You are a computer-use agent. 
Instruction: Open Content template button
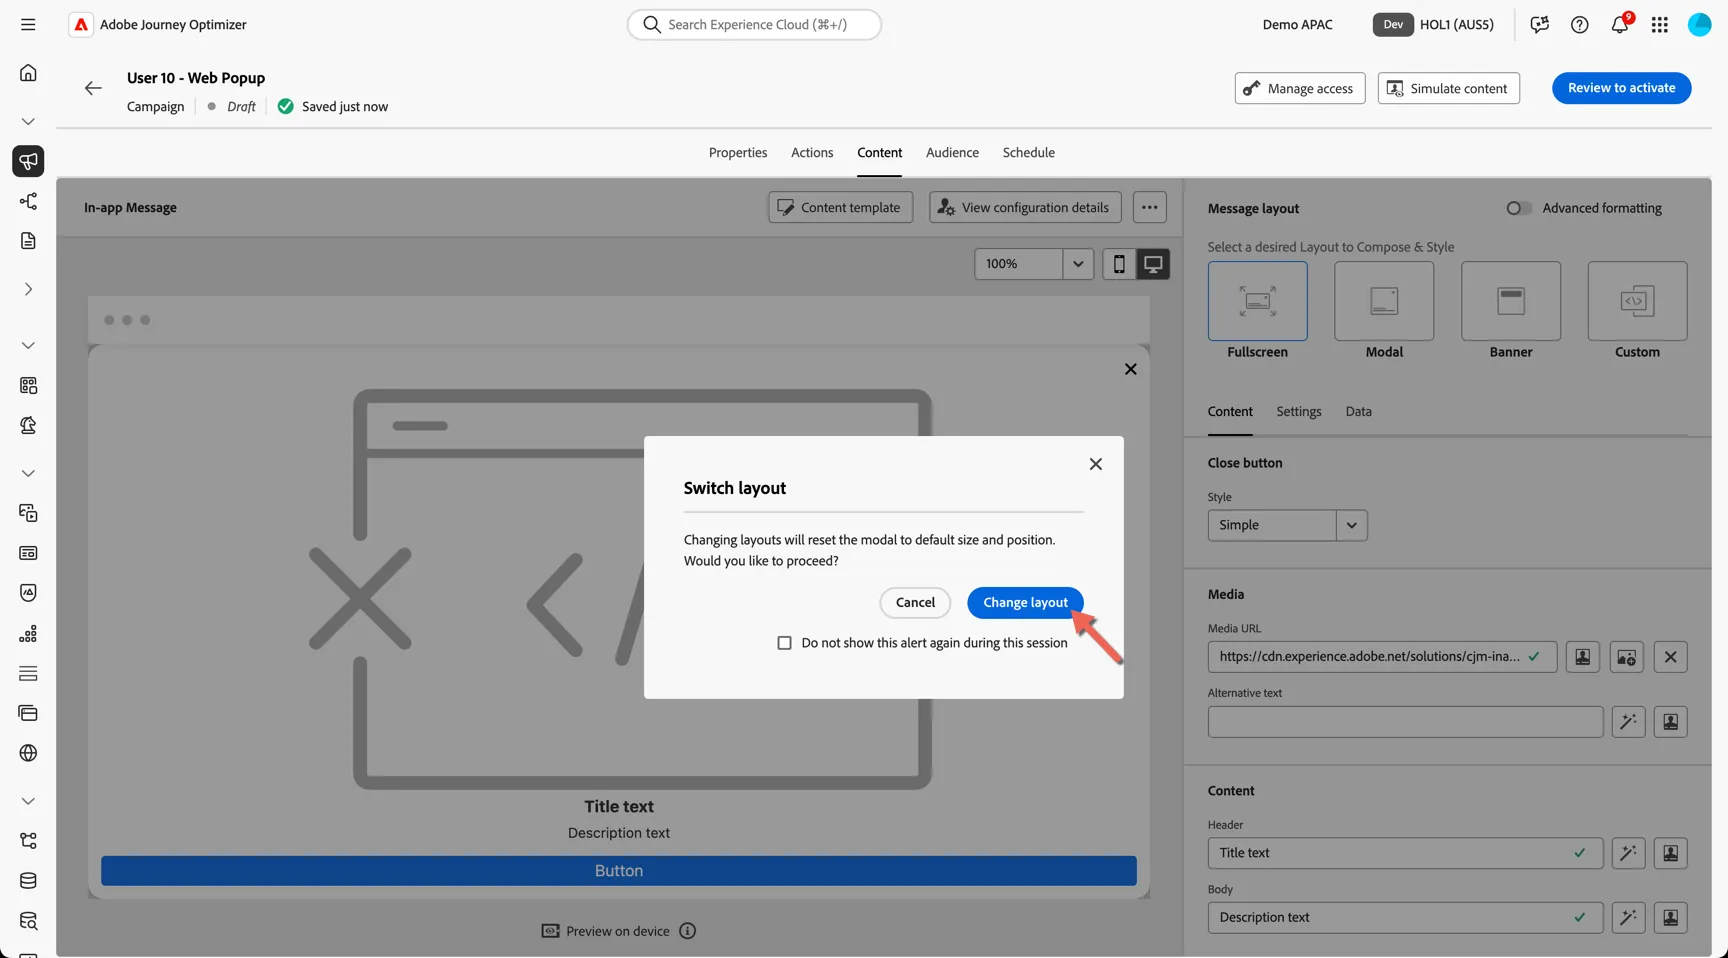841,208
